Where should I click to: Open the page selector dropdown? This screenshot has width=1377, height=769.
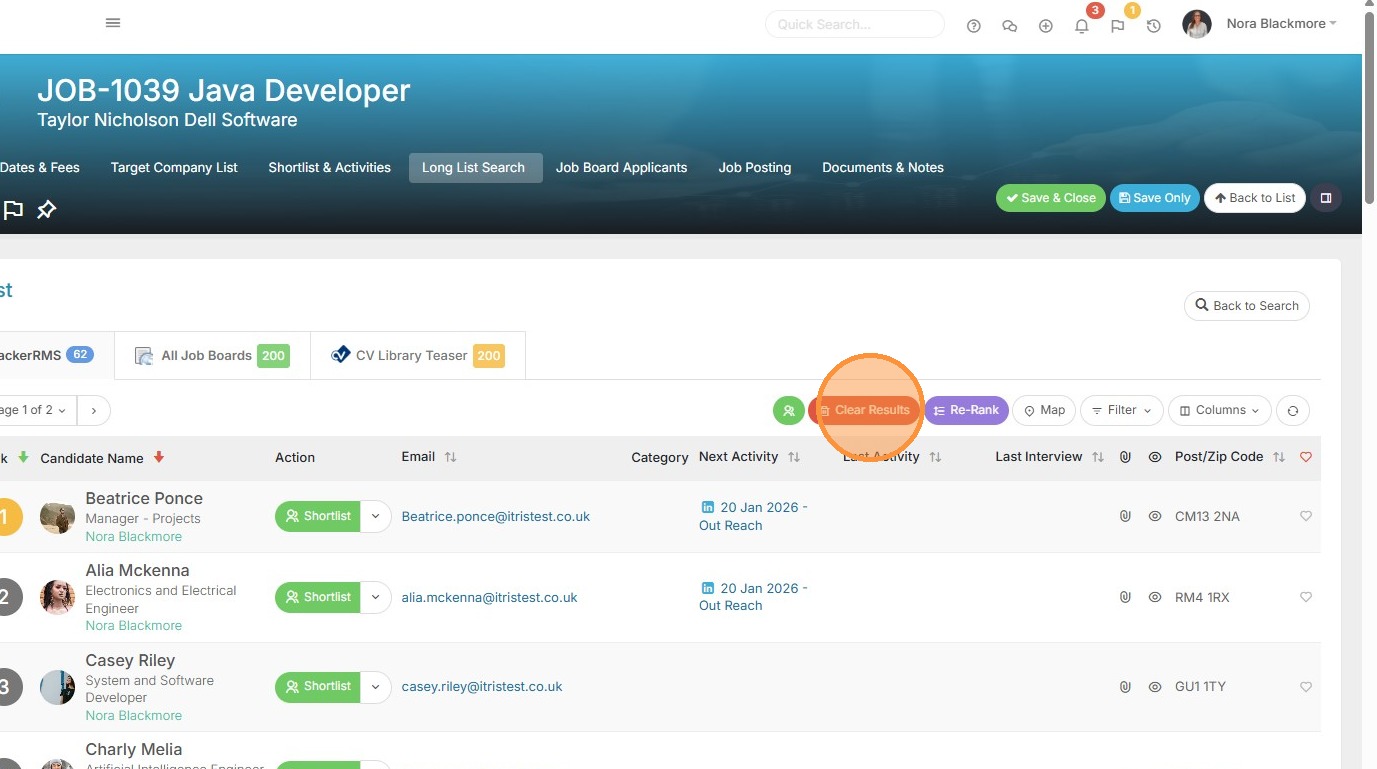pos(36,410)
